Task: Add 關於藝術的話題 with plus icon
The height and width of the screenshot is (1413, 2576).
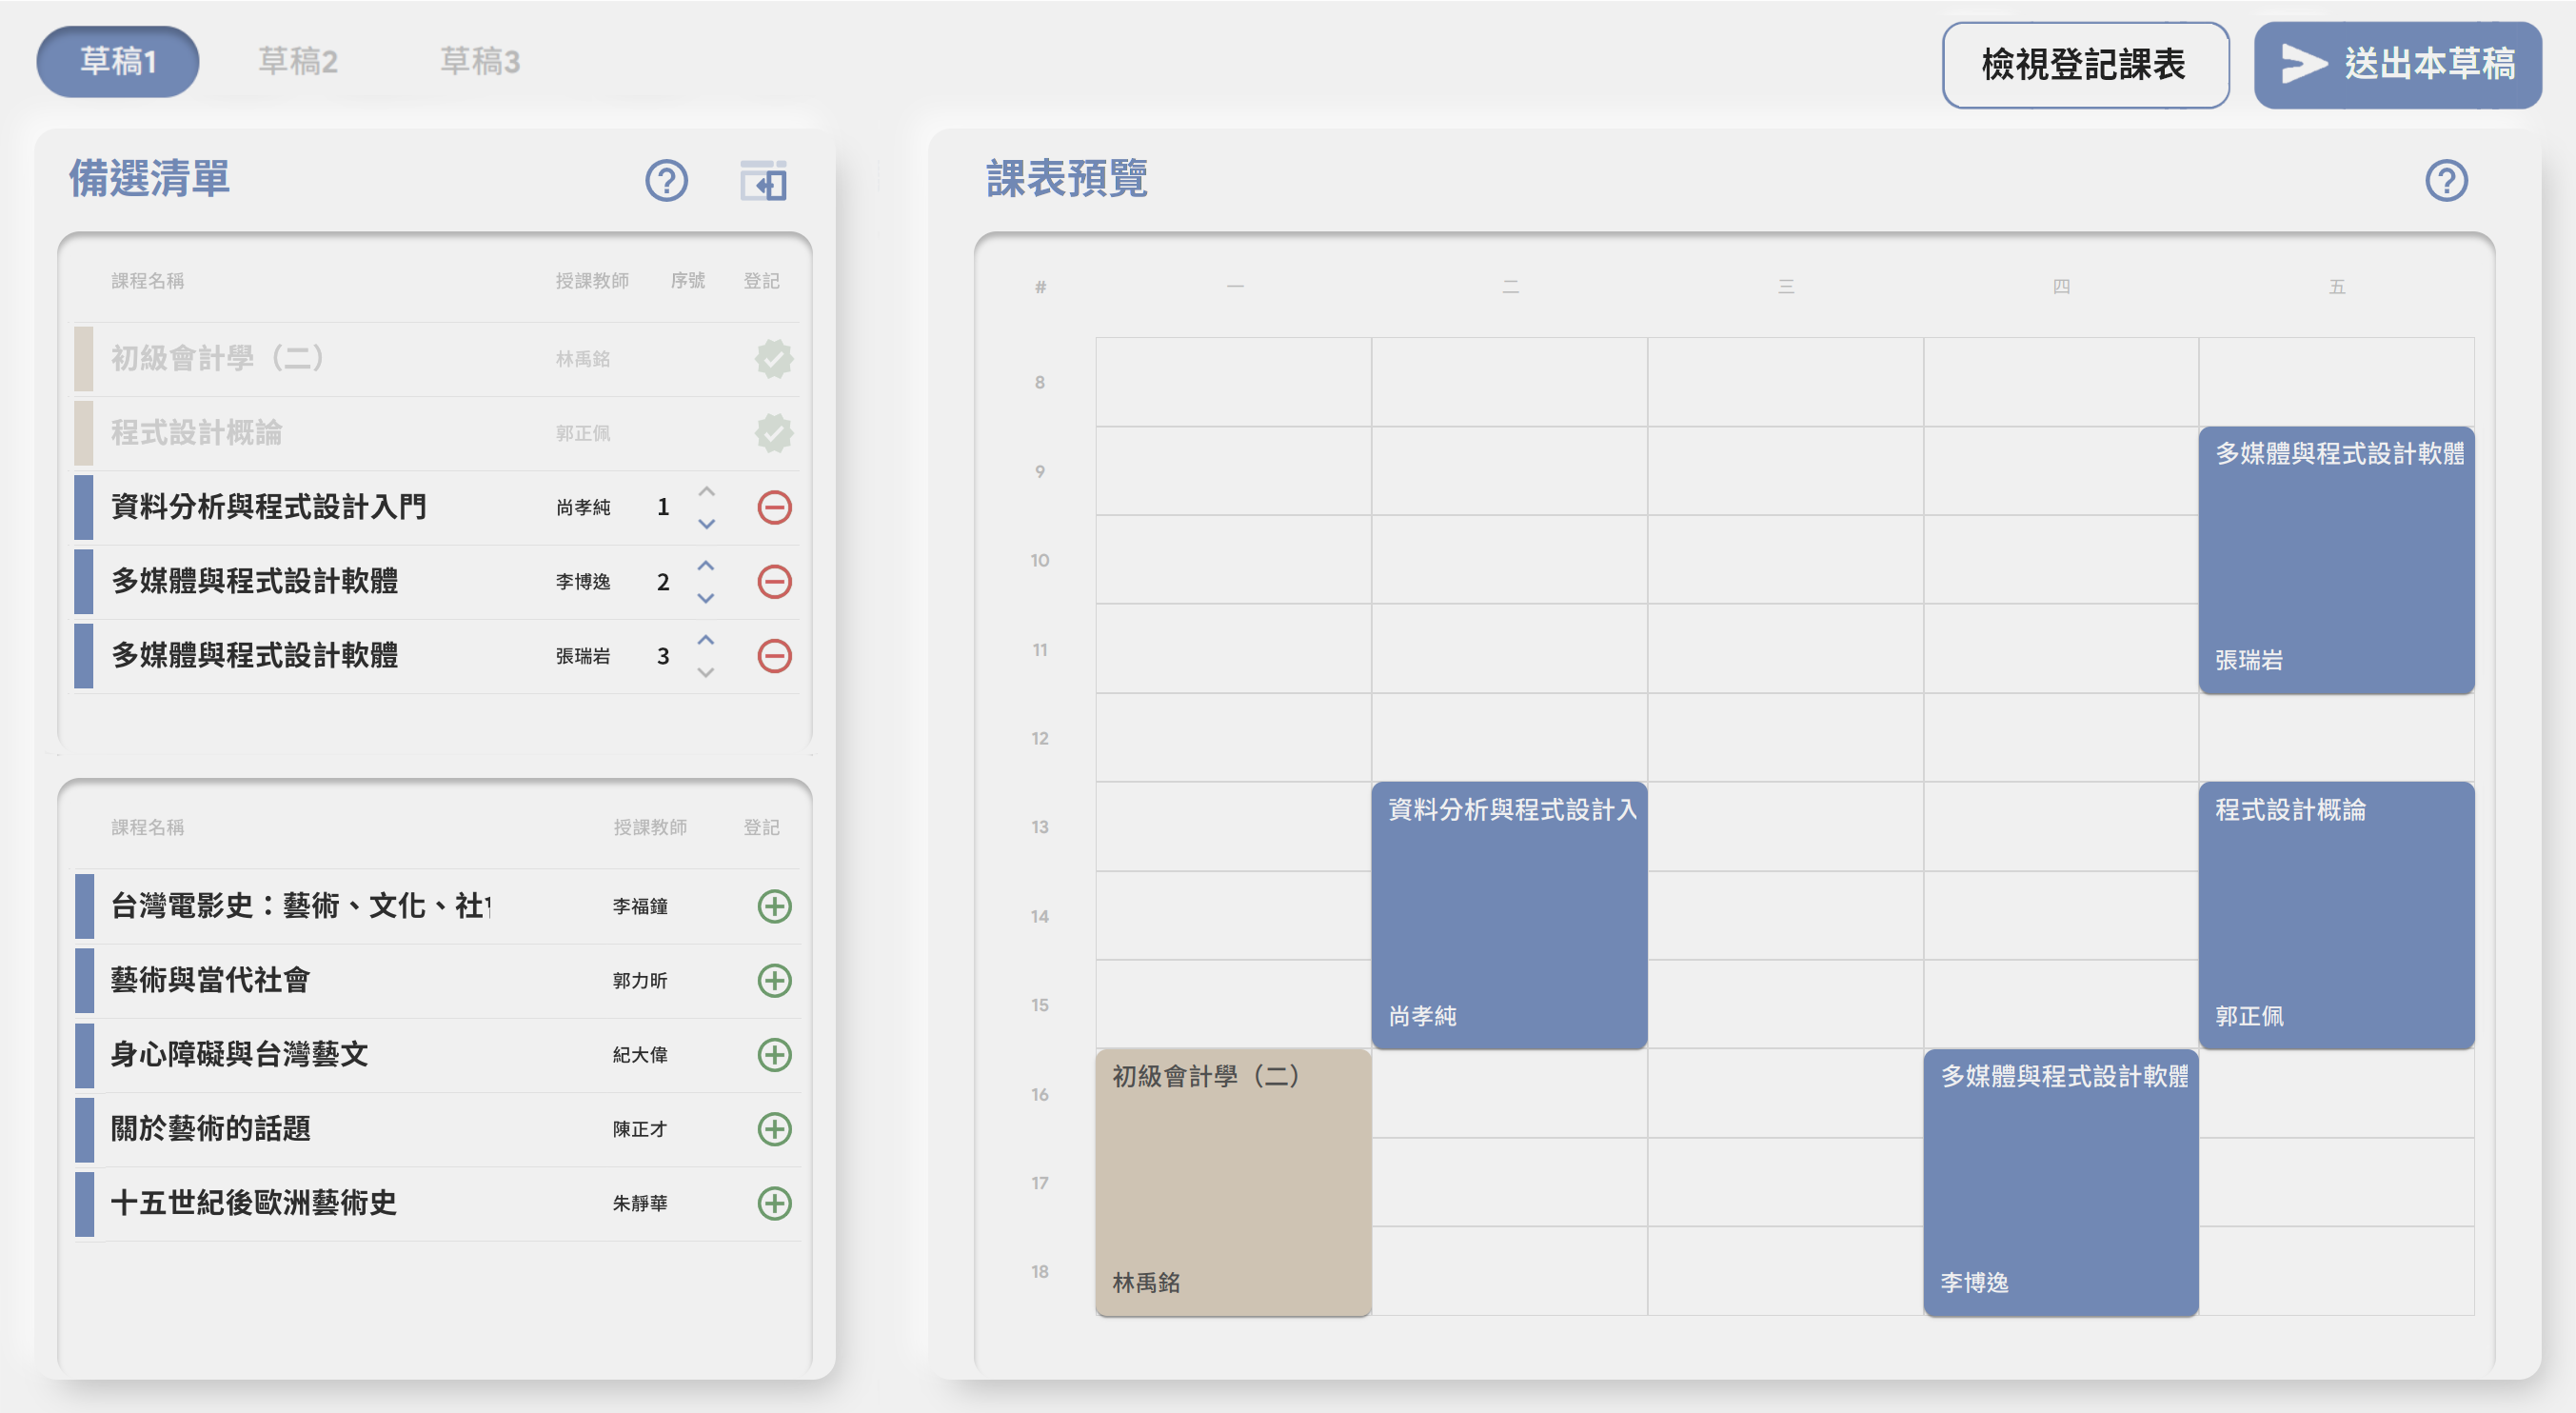Action: tap(774, 1129)
